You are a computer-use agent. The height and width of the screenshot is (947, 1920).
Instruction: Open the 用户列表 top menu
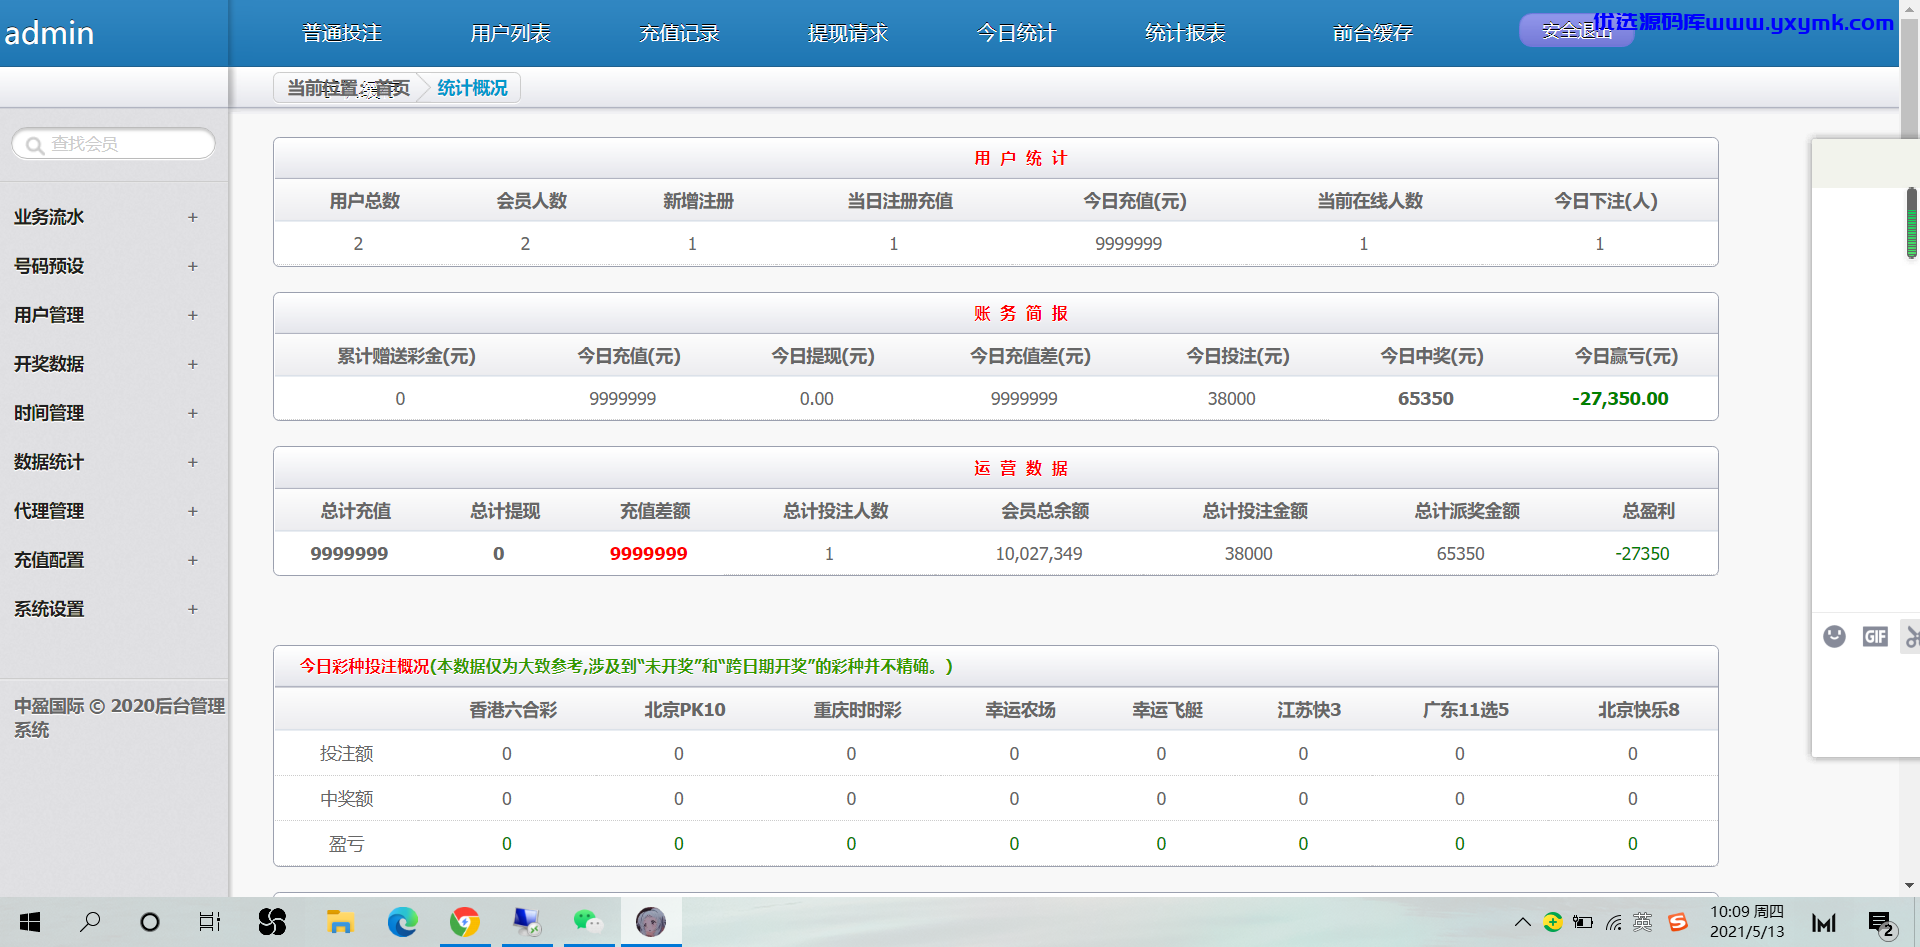510,33
